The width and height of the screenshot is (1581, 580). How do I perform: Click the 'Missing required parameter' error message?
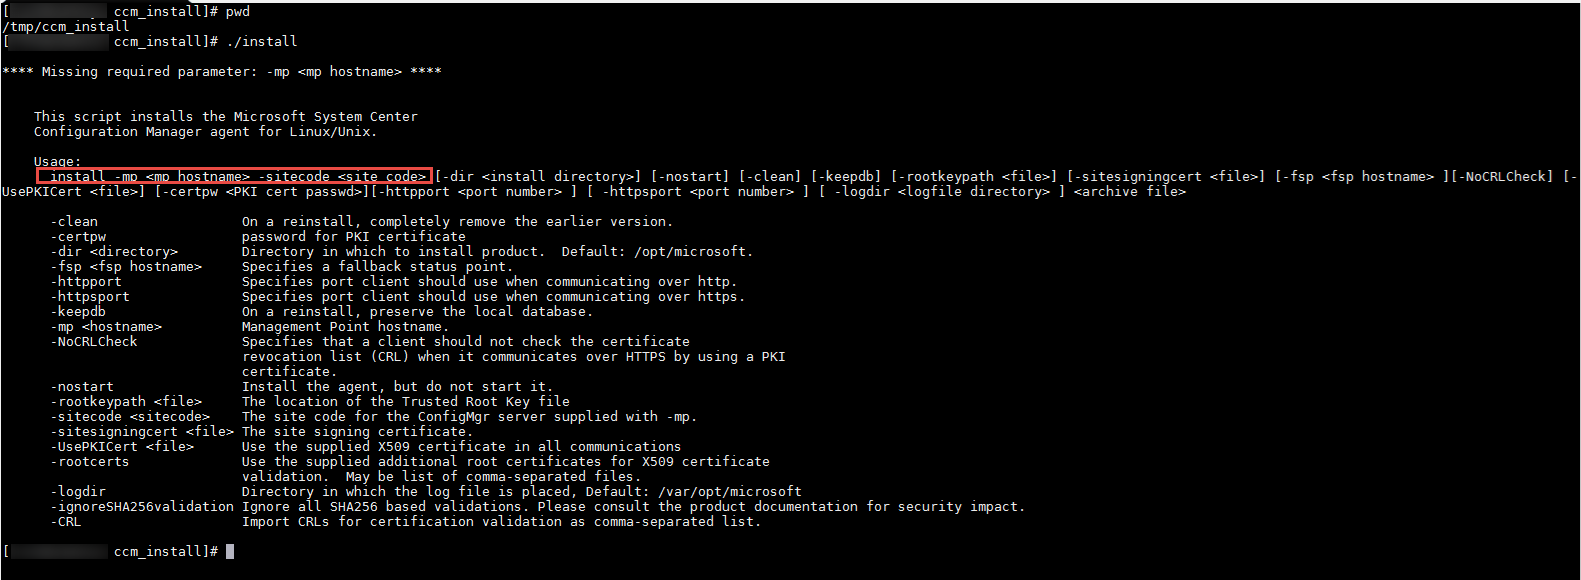222,72
